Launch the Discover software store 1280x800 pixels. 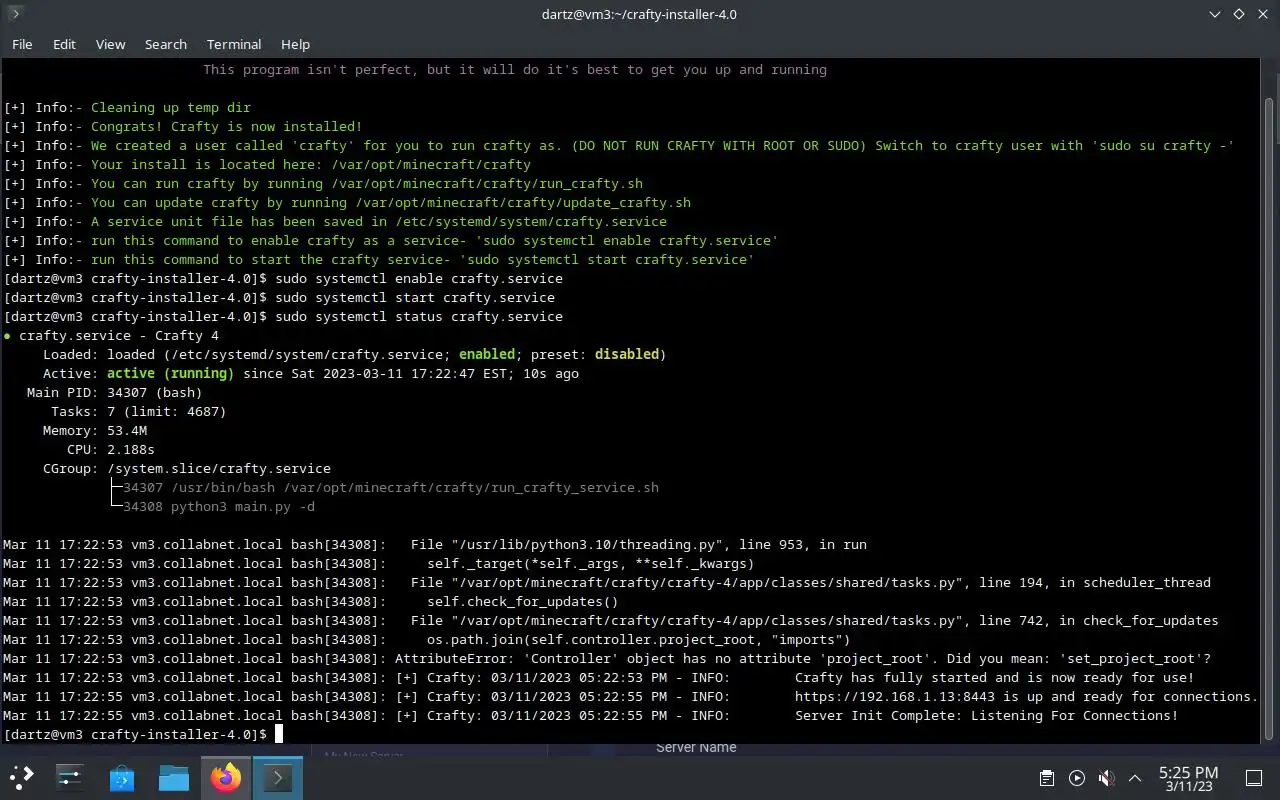(122, 777)
